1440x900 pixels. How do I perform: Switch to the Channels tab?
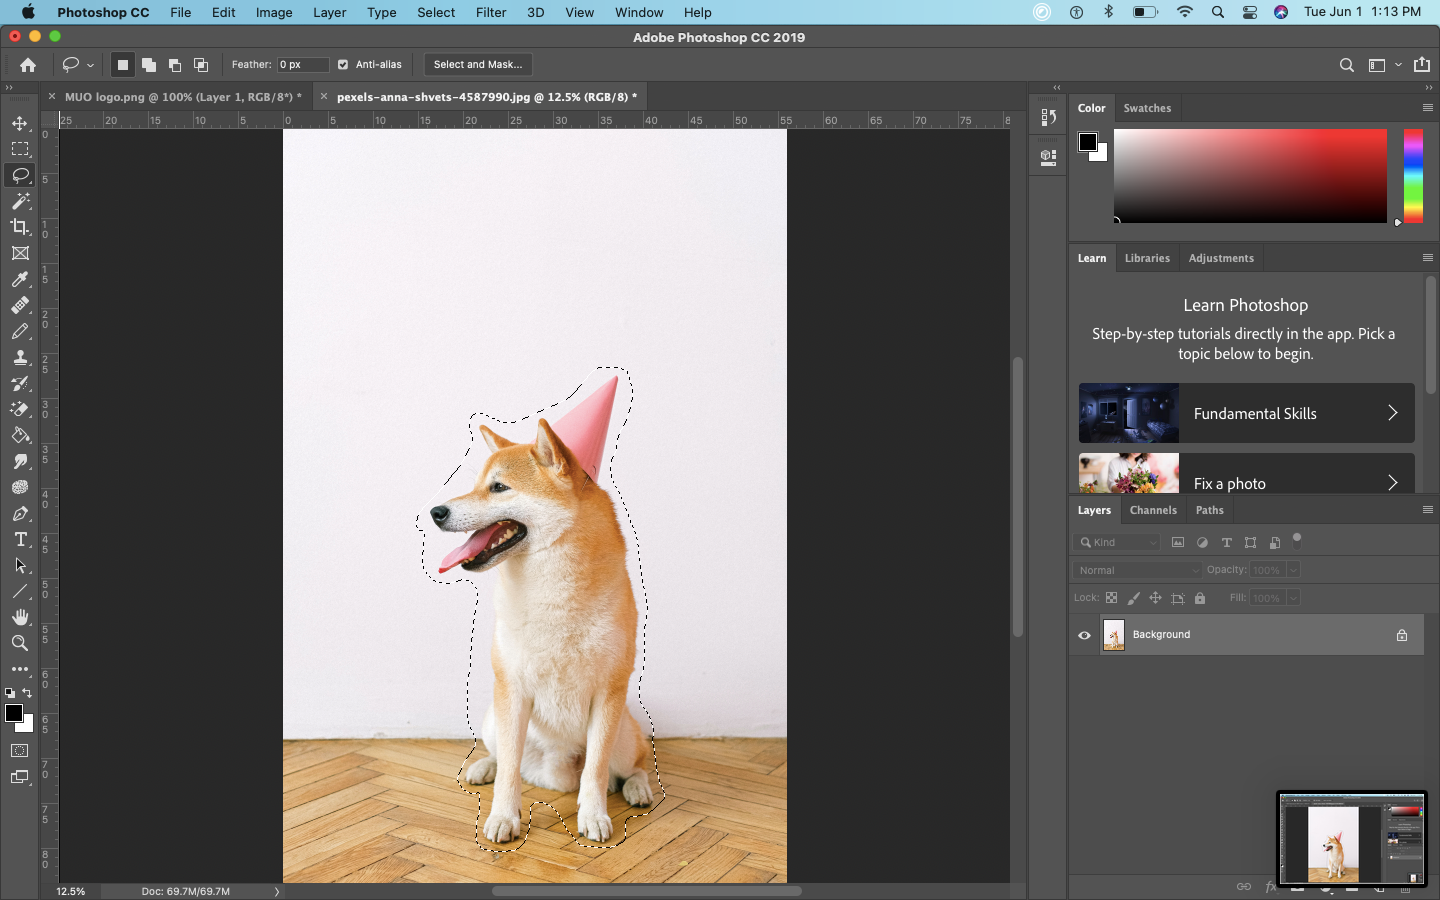[x=1153, y=510]
